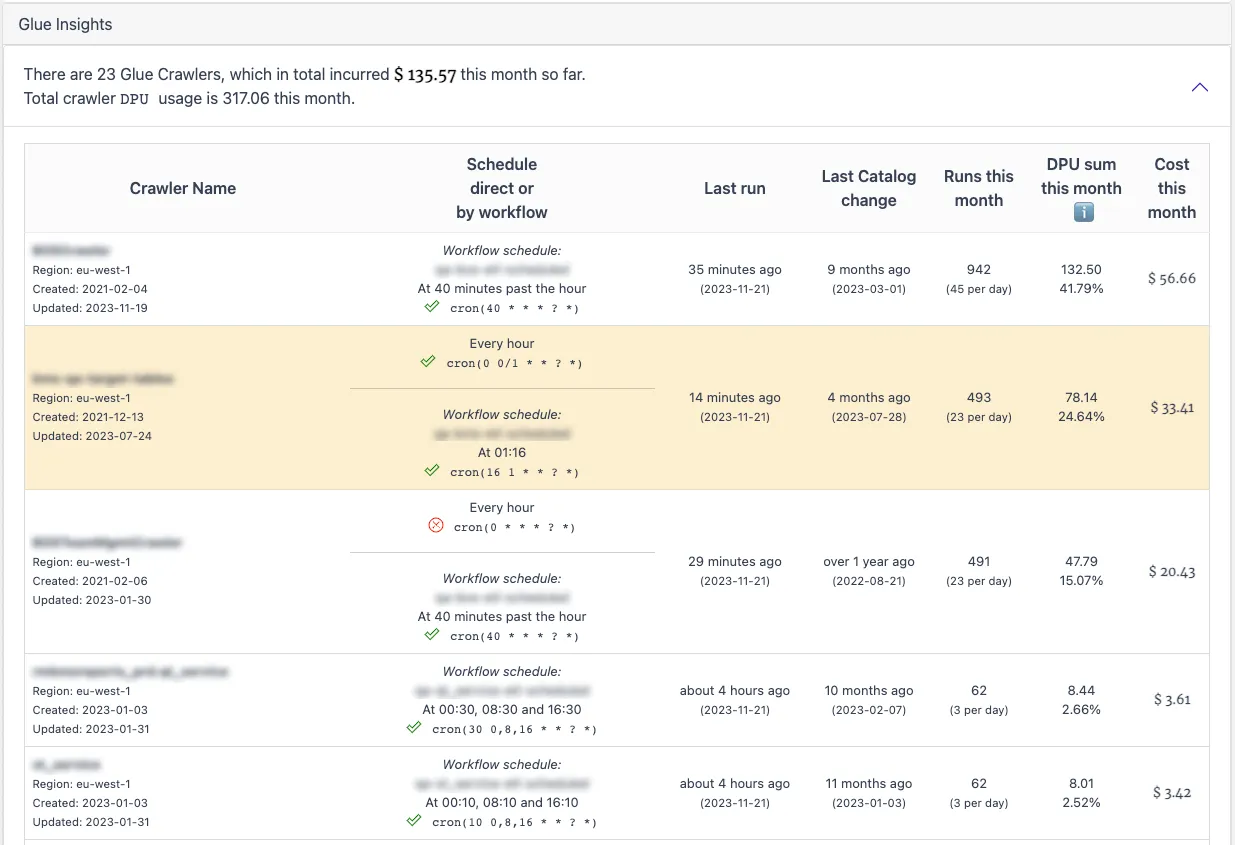This screenshot has width=1235, height=845.
Task: Click 'Created: 2021-02-06' crawler detail
Action: tap(90, 581)
